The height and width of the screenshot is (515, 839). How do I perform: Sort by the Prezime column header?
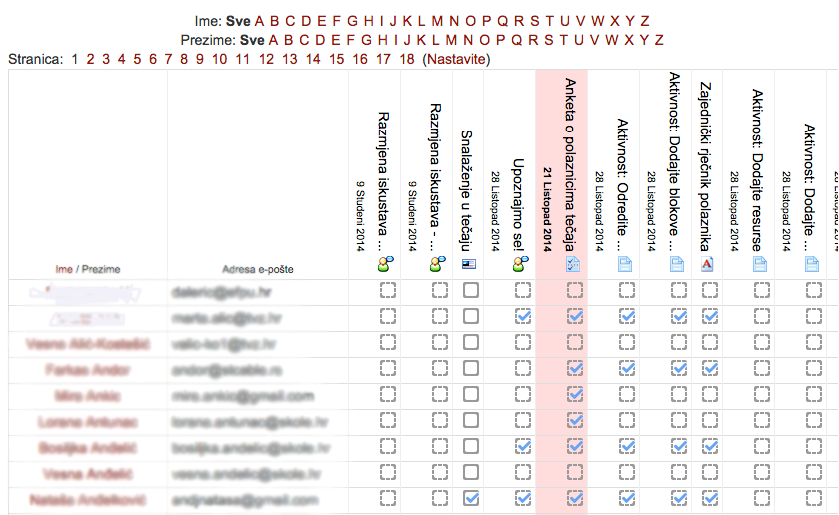click(x=101, y=269)
